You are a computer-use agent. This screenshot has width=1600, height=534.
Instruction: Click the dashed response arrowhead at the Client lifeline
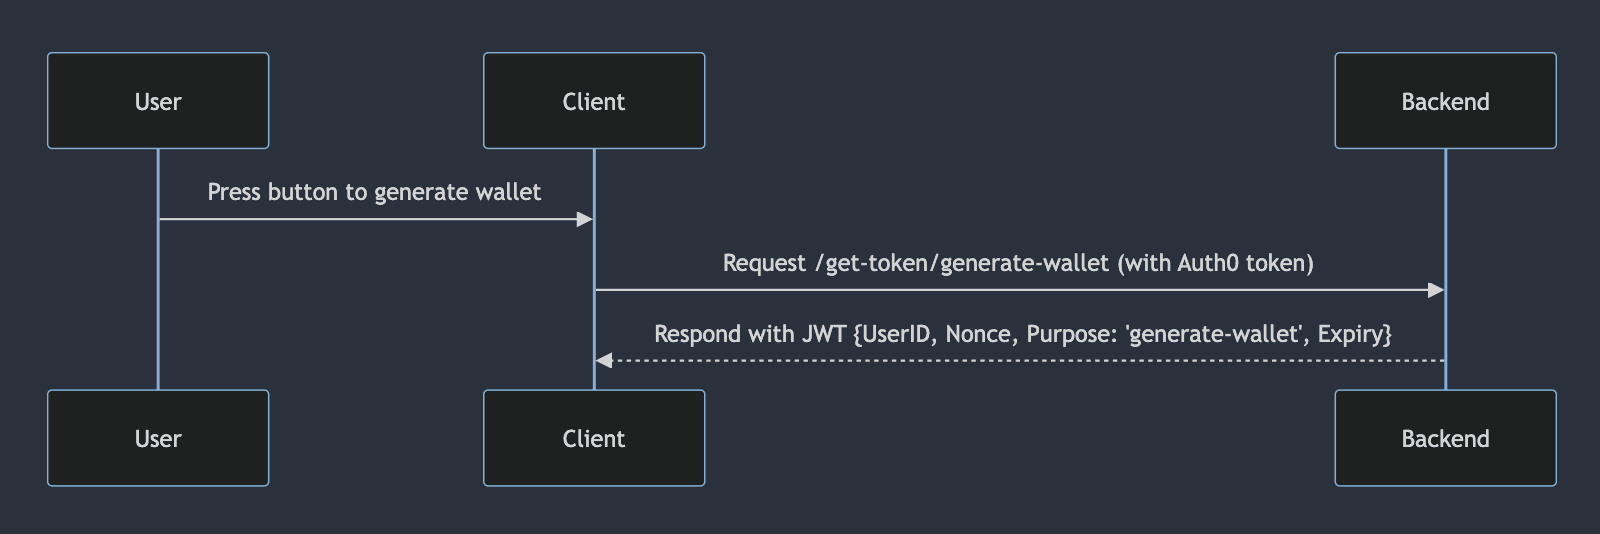click(x=604, y=360)
